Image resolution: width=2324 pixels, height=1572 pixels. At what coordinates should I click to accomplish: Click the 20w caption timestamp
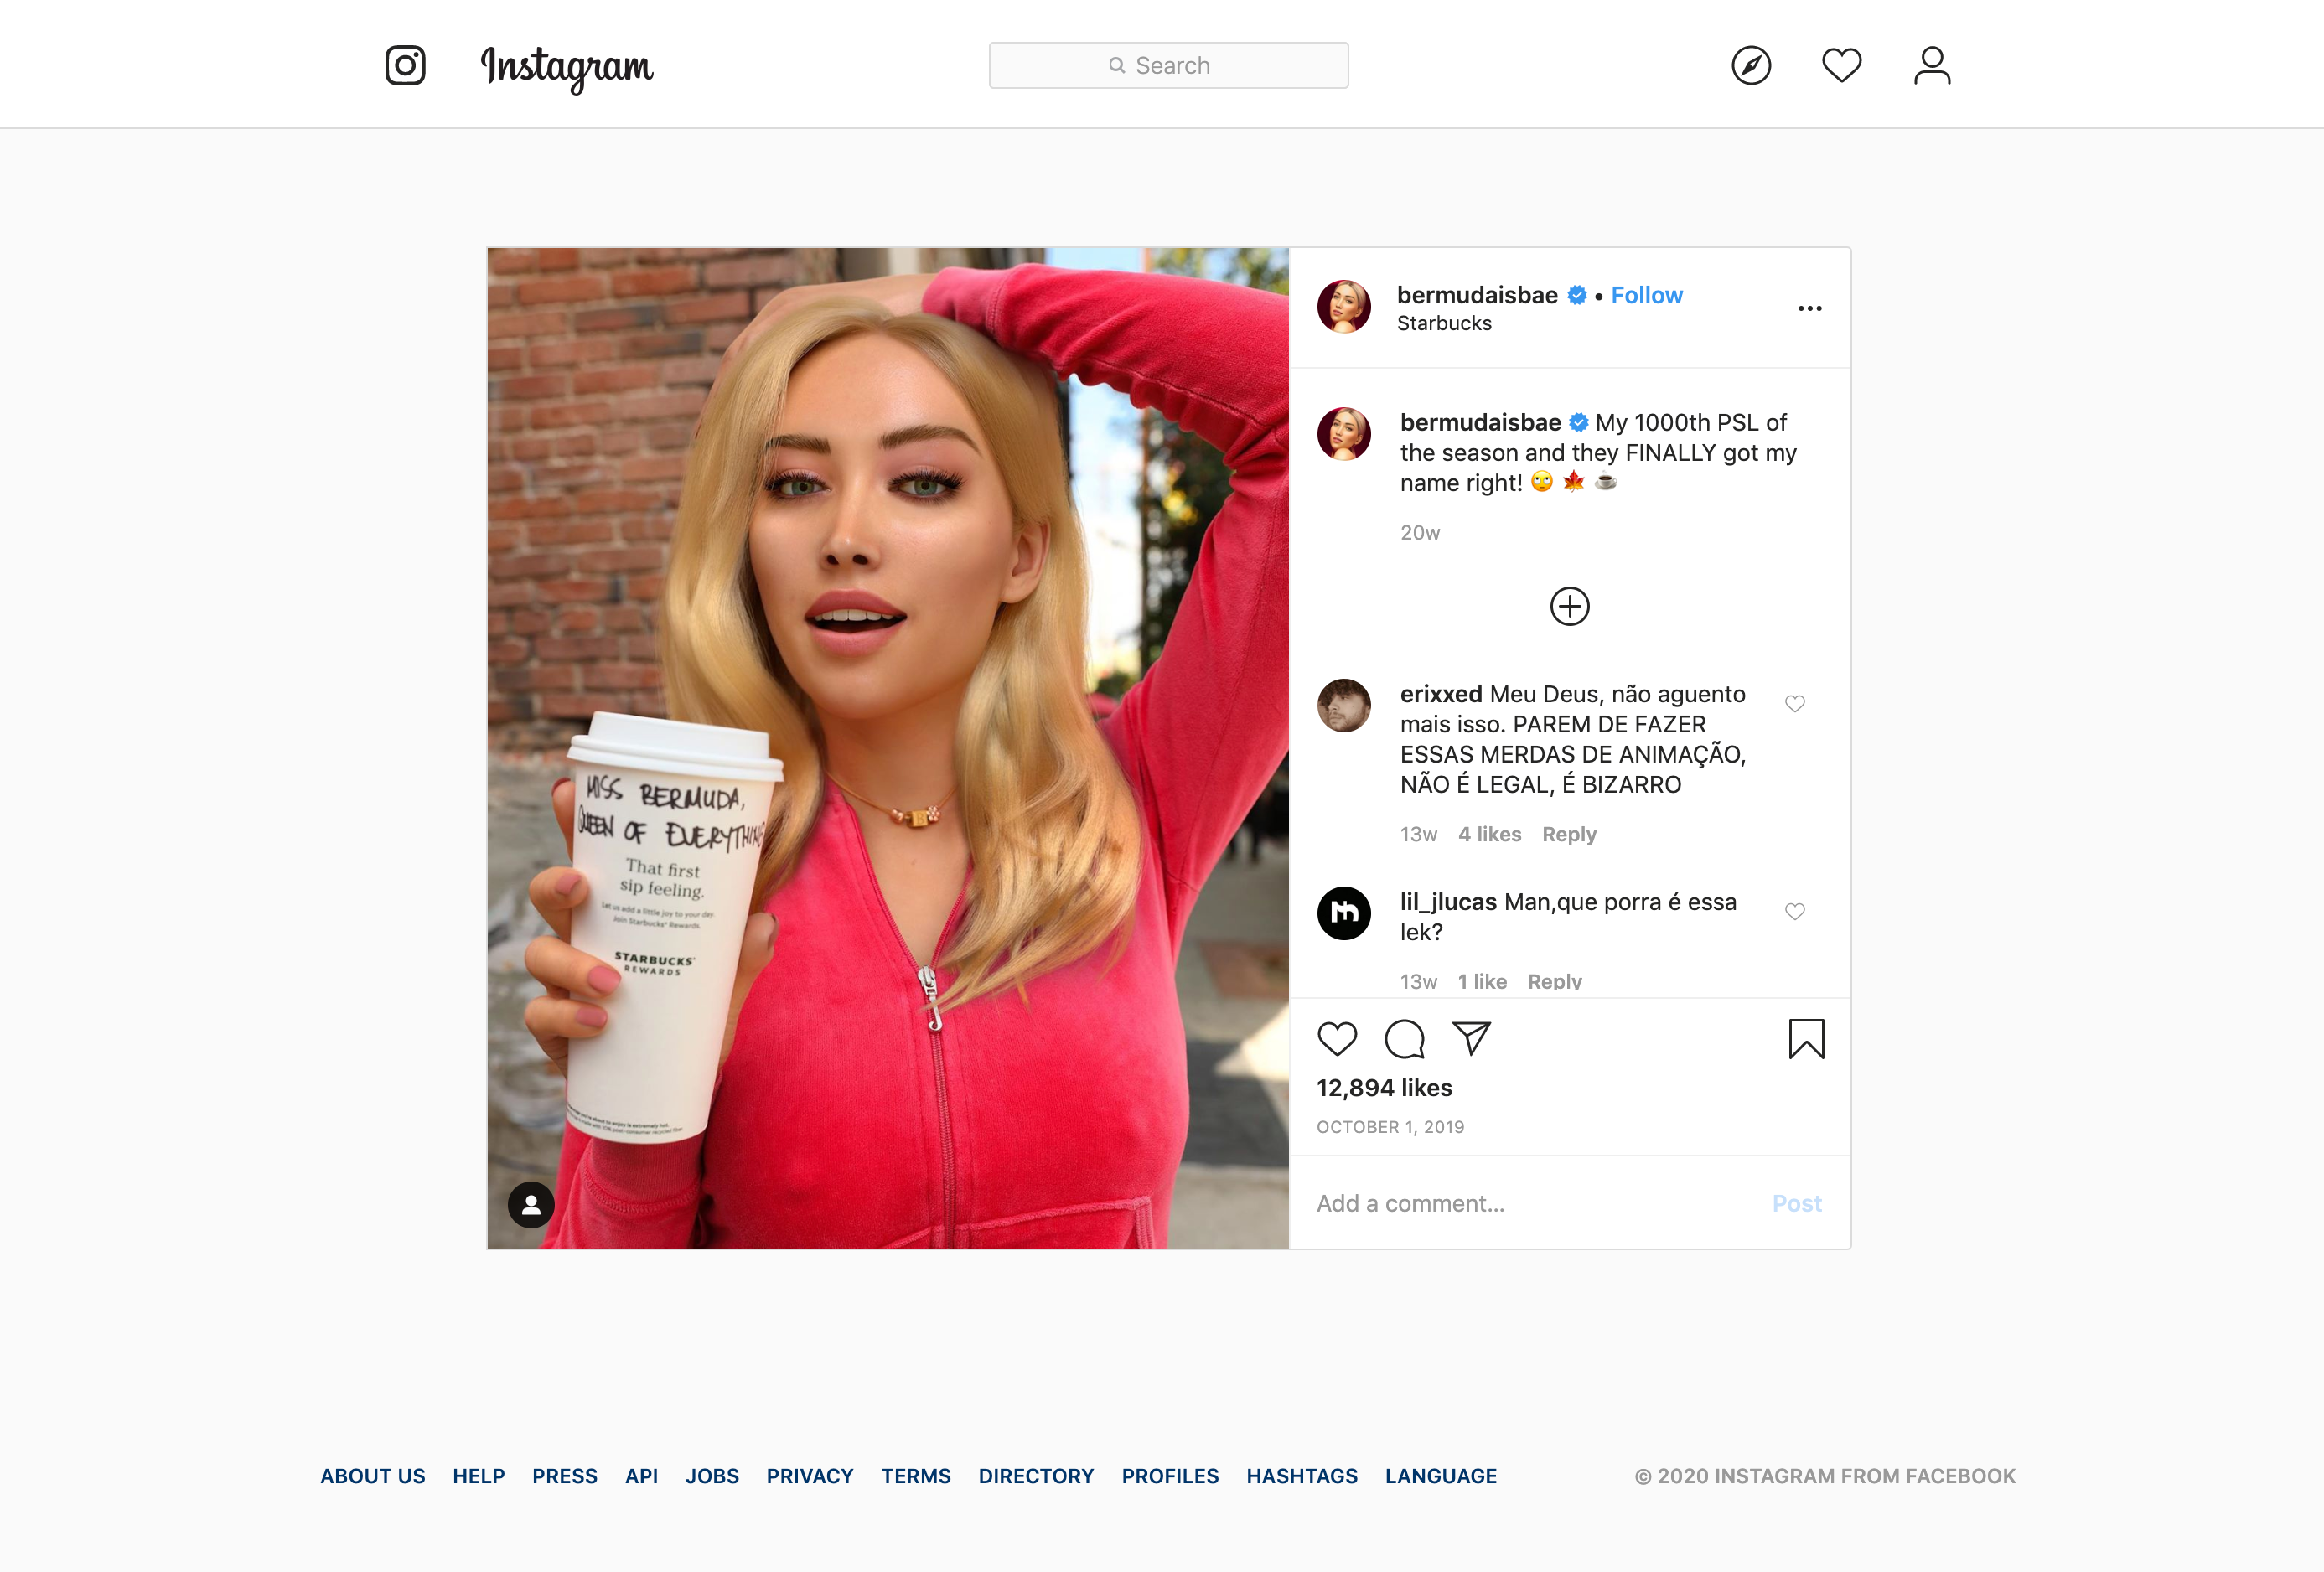[x=1420, y=533]
